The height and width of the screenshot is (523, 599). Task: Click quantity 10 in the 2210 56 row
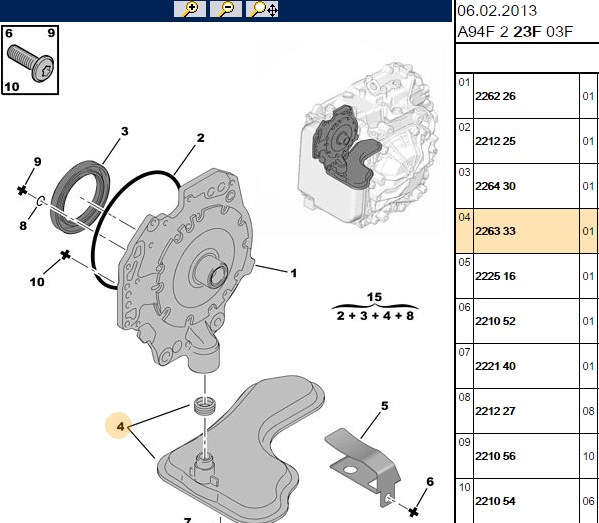tap(589, 456)
